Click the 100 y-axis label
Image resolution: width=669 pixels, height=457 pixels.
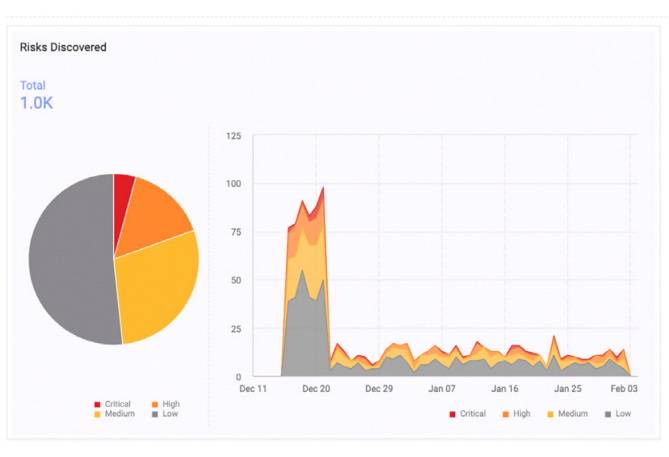point(233,184)
